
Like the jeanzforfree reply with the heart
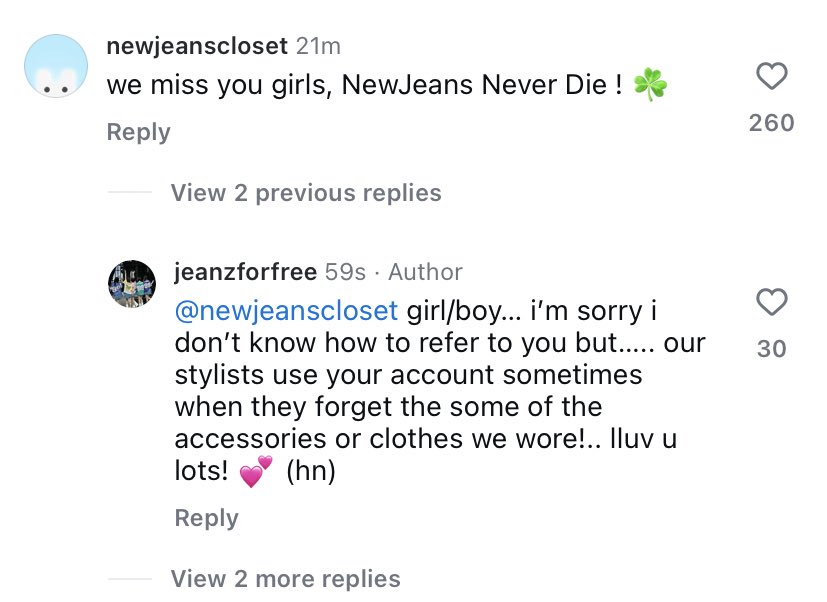(x=771, y=302)
